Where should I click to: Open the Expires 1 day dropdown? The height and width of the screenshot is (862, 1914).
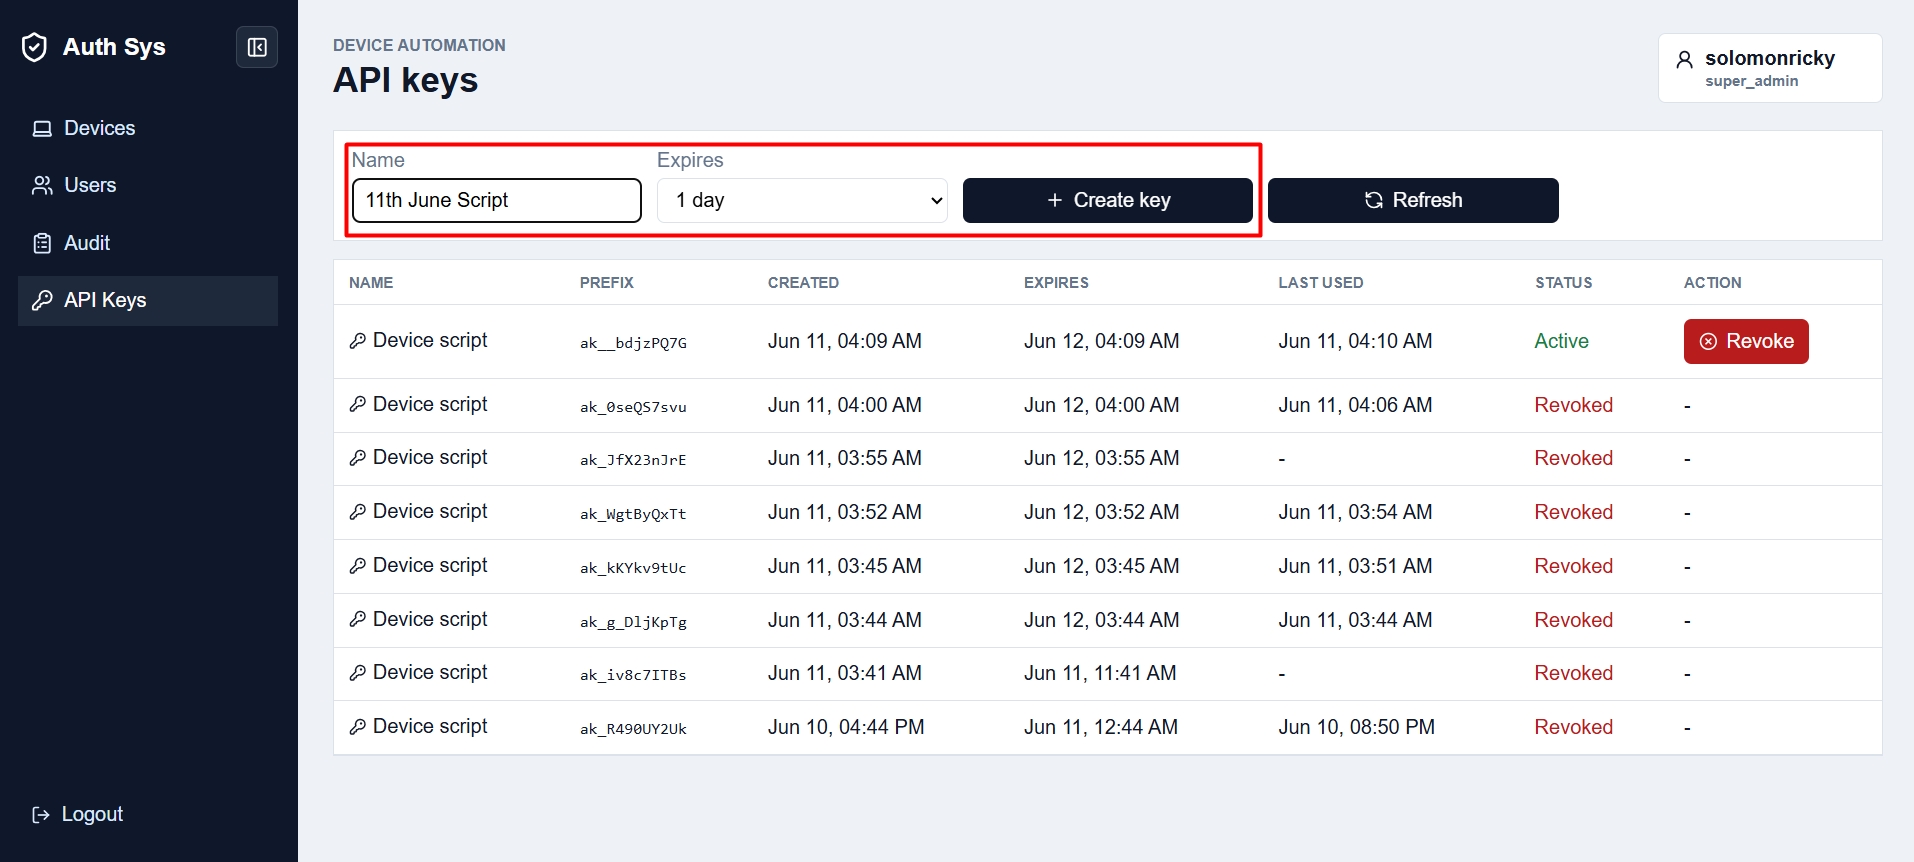802,200
